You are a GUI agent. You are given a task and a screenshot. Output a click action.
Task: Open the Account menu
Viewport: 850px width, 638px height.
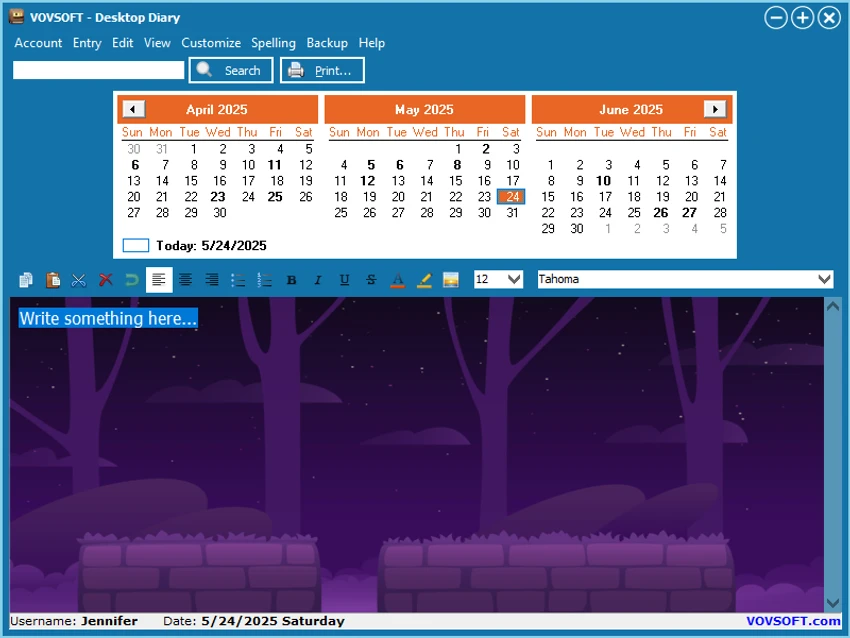click(38, 43)
